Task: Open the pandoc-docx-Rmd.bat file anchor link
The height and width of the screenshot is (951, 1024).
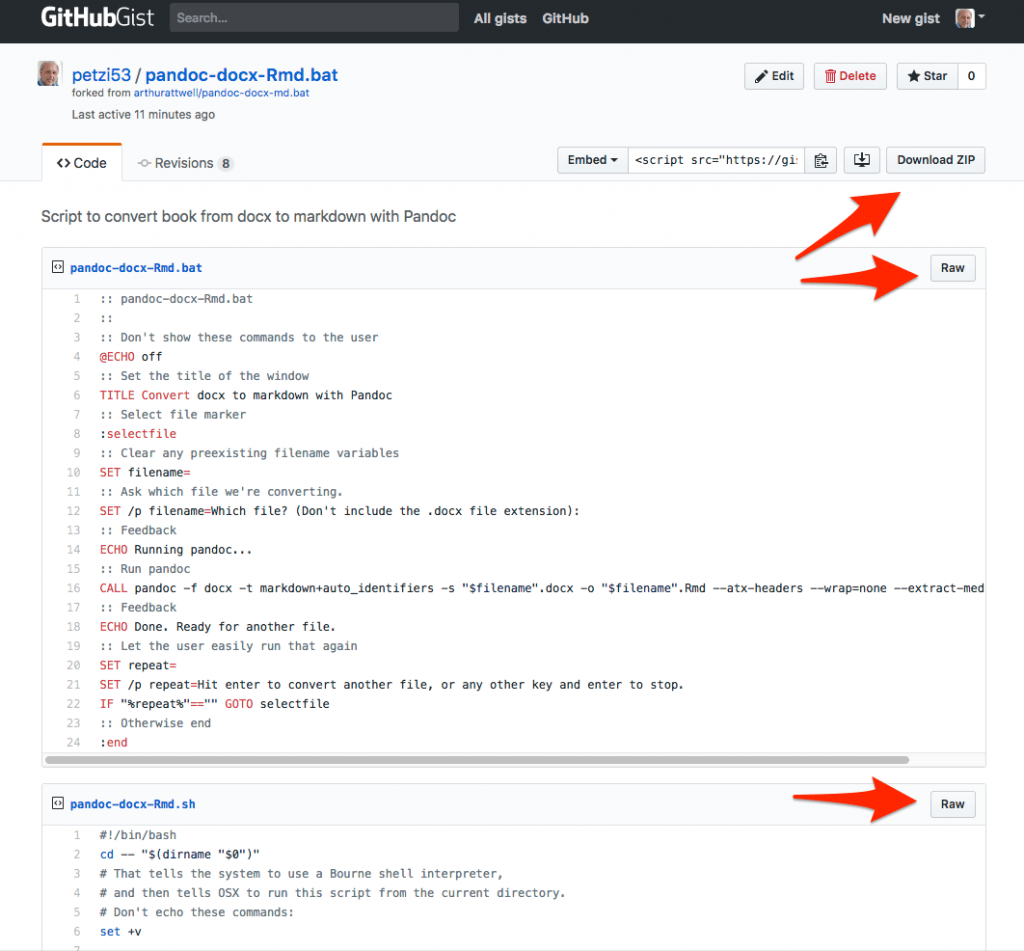Action: coord(136,268)
